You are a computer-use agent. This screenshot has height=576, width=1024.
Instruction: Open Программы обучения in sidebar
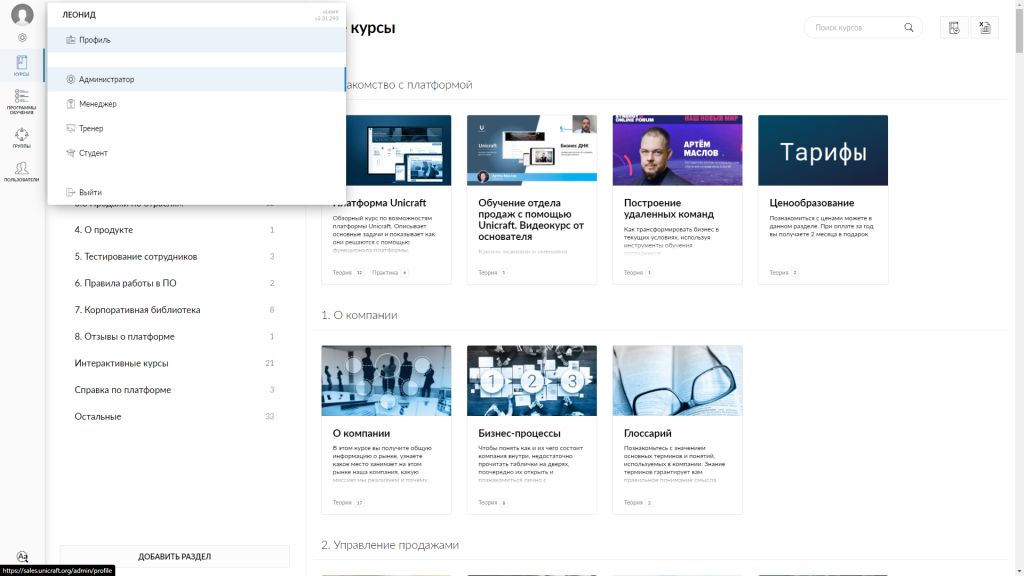click(22, 102)
